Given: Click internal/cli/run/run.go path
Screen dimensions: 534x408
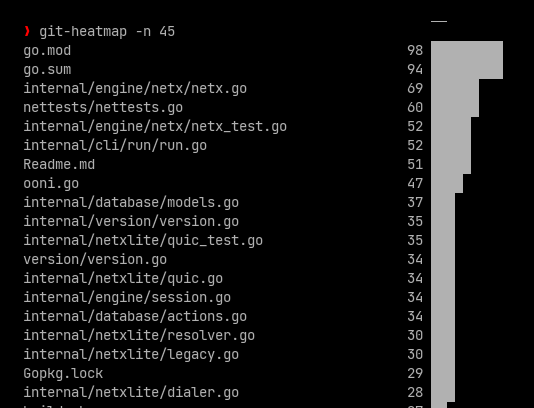Looking at the screenshot, I should 115,146.
